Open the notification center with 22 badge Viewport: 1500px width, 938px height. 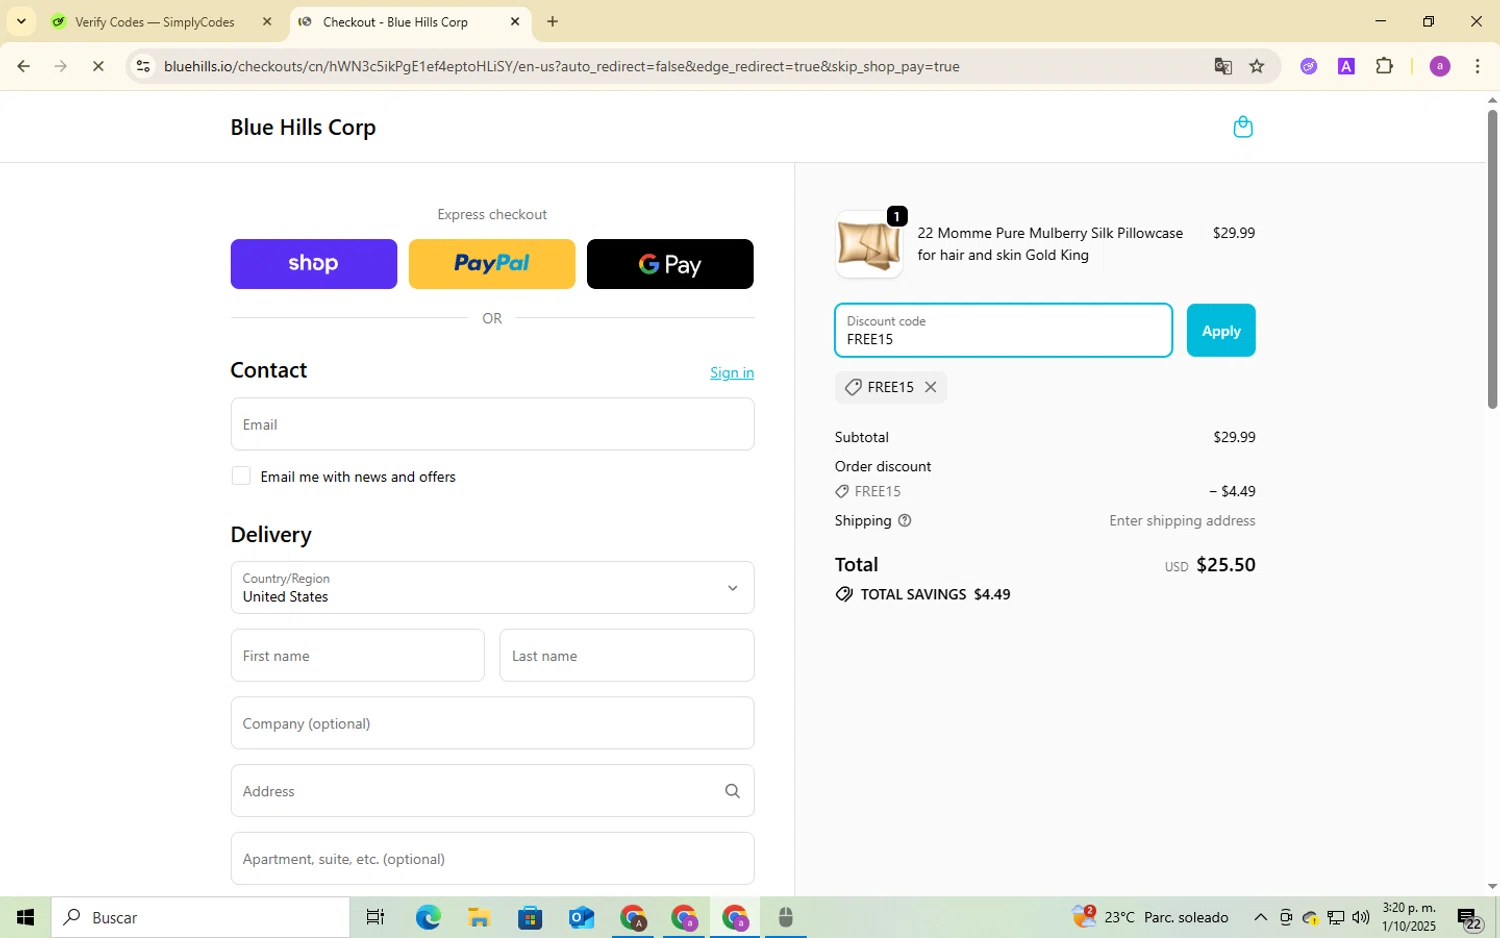1469,918
